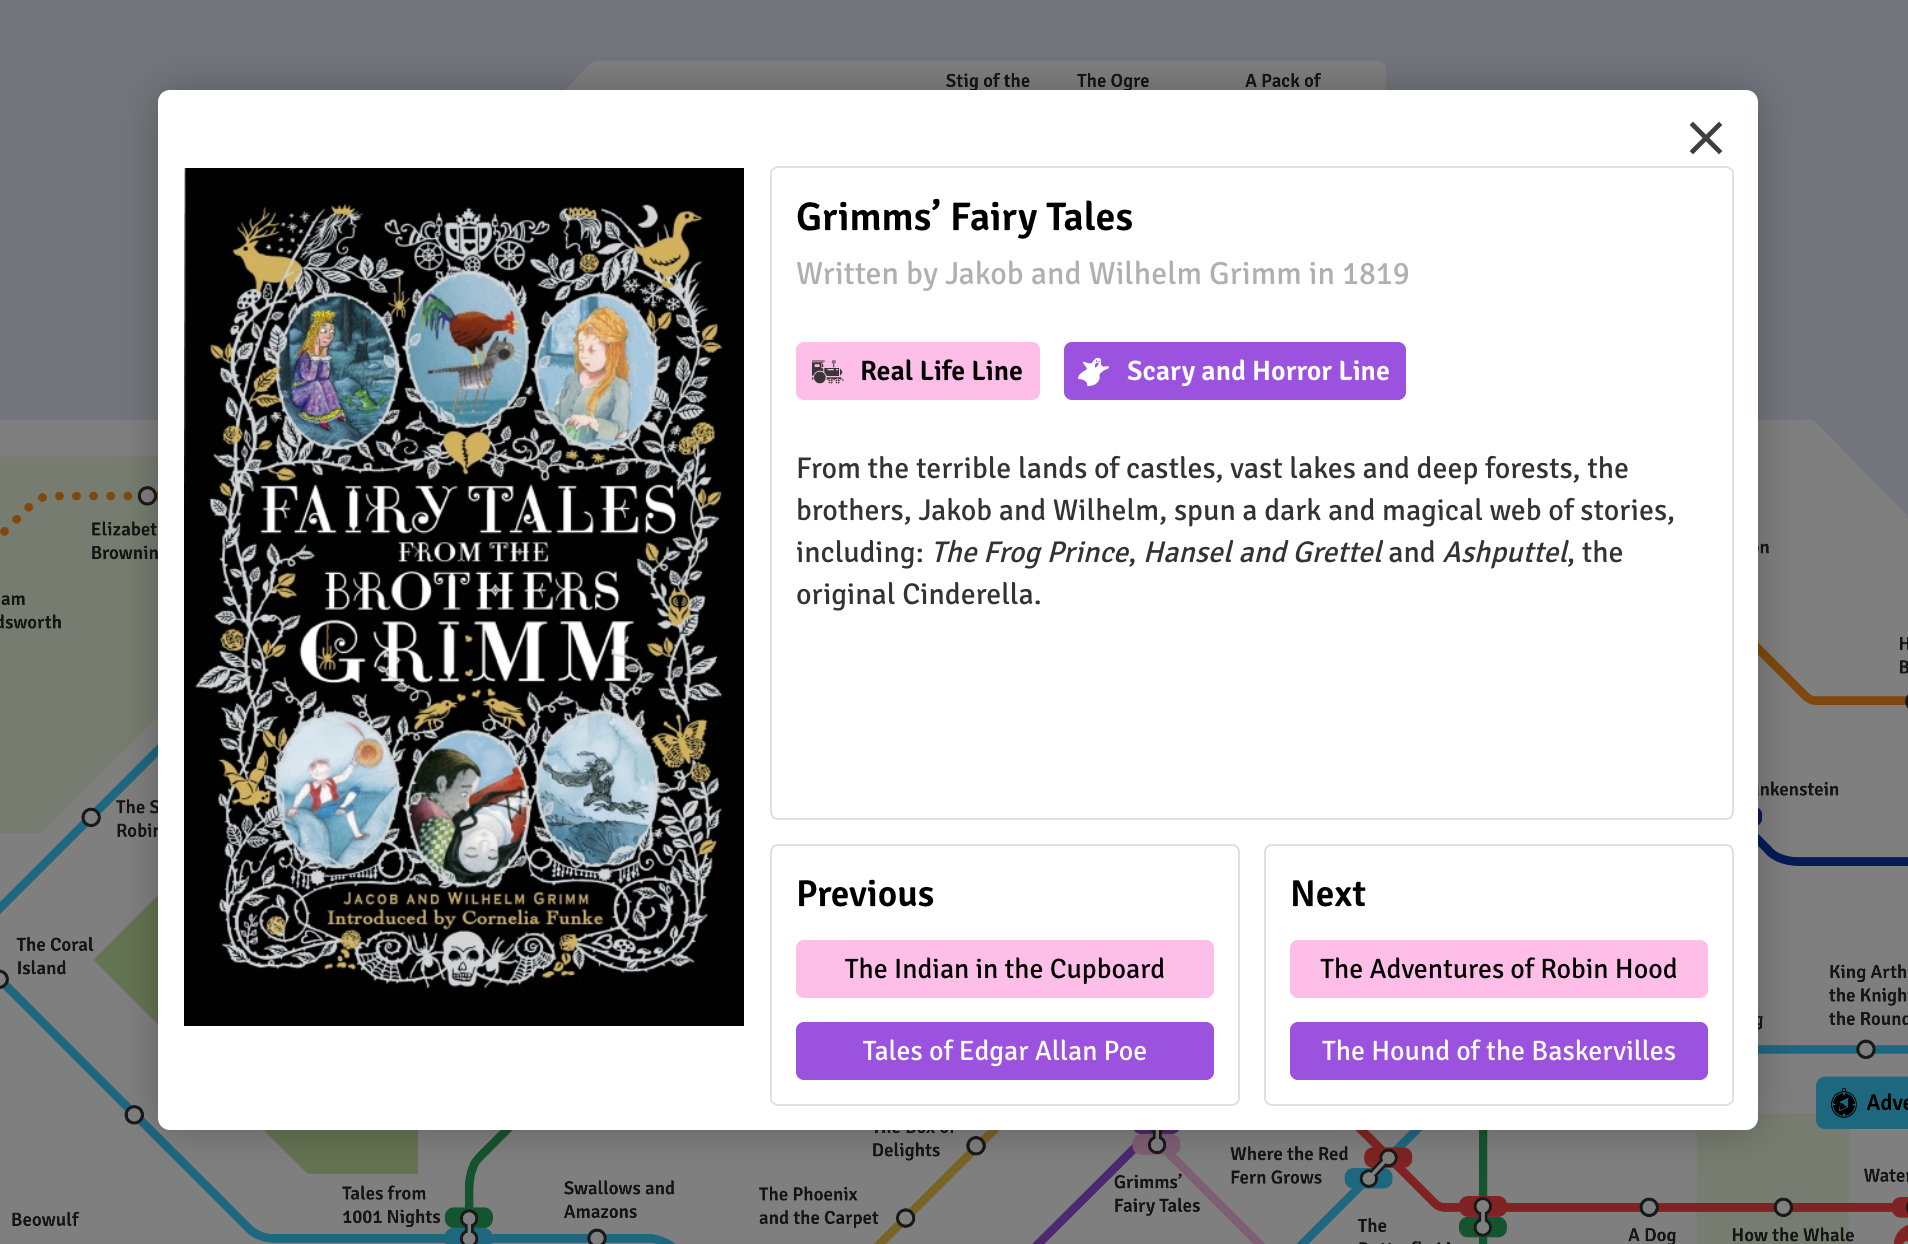Select Tales from 1001 Nights station label
The height and width of the screenshot is (1244, 1908).
391,1205
